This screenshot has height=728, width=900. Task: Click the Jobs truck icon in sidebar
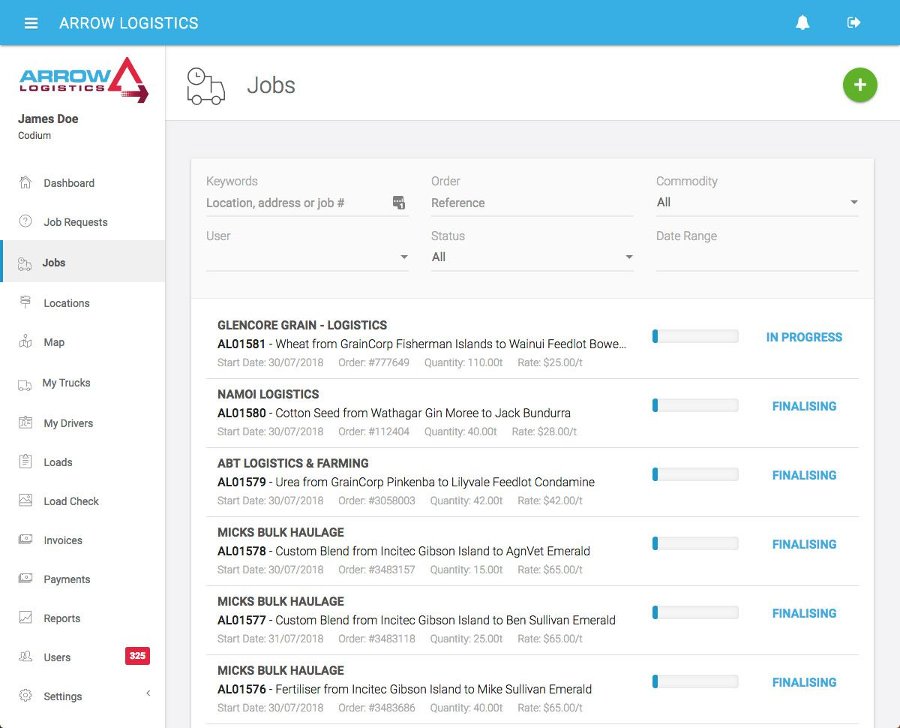coord(24,264)
